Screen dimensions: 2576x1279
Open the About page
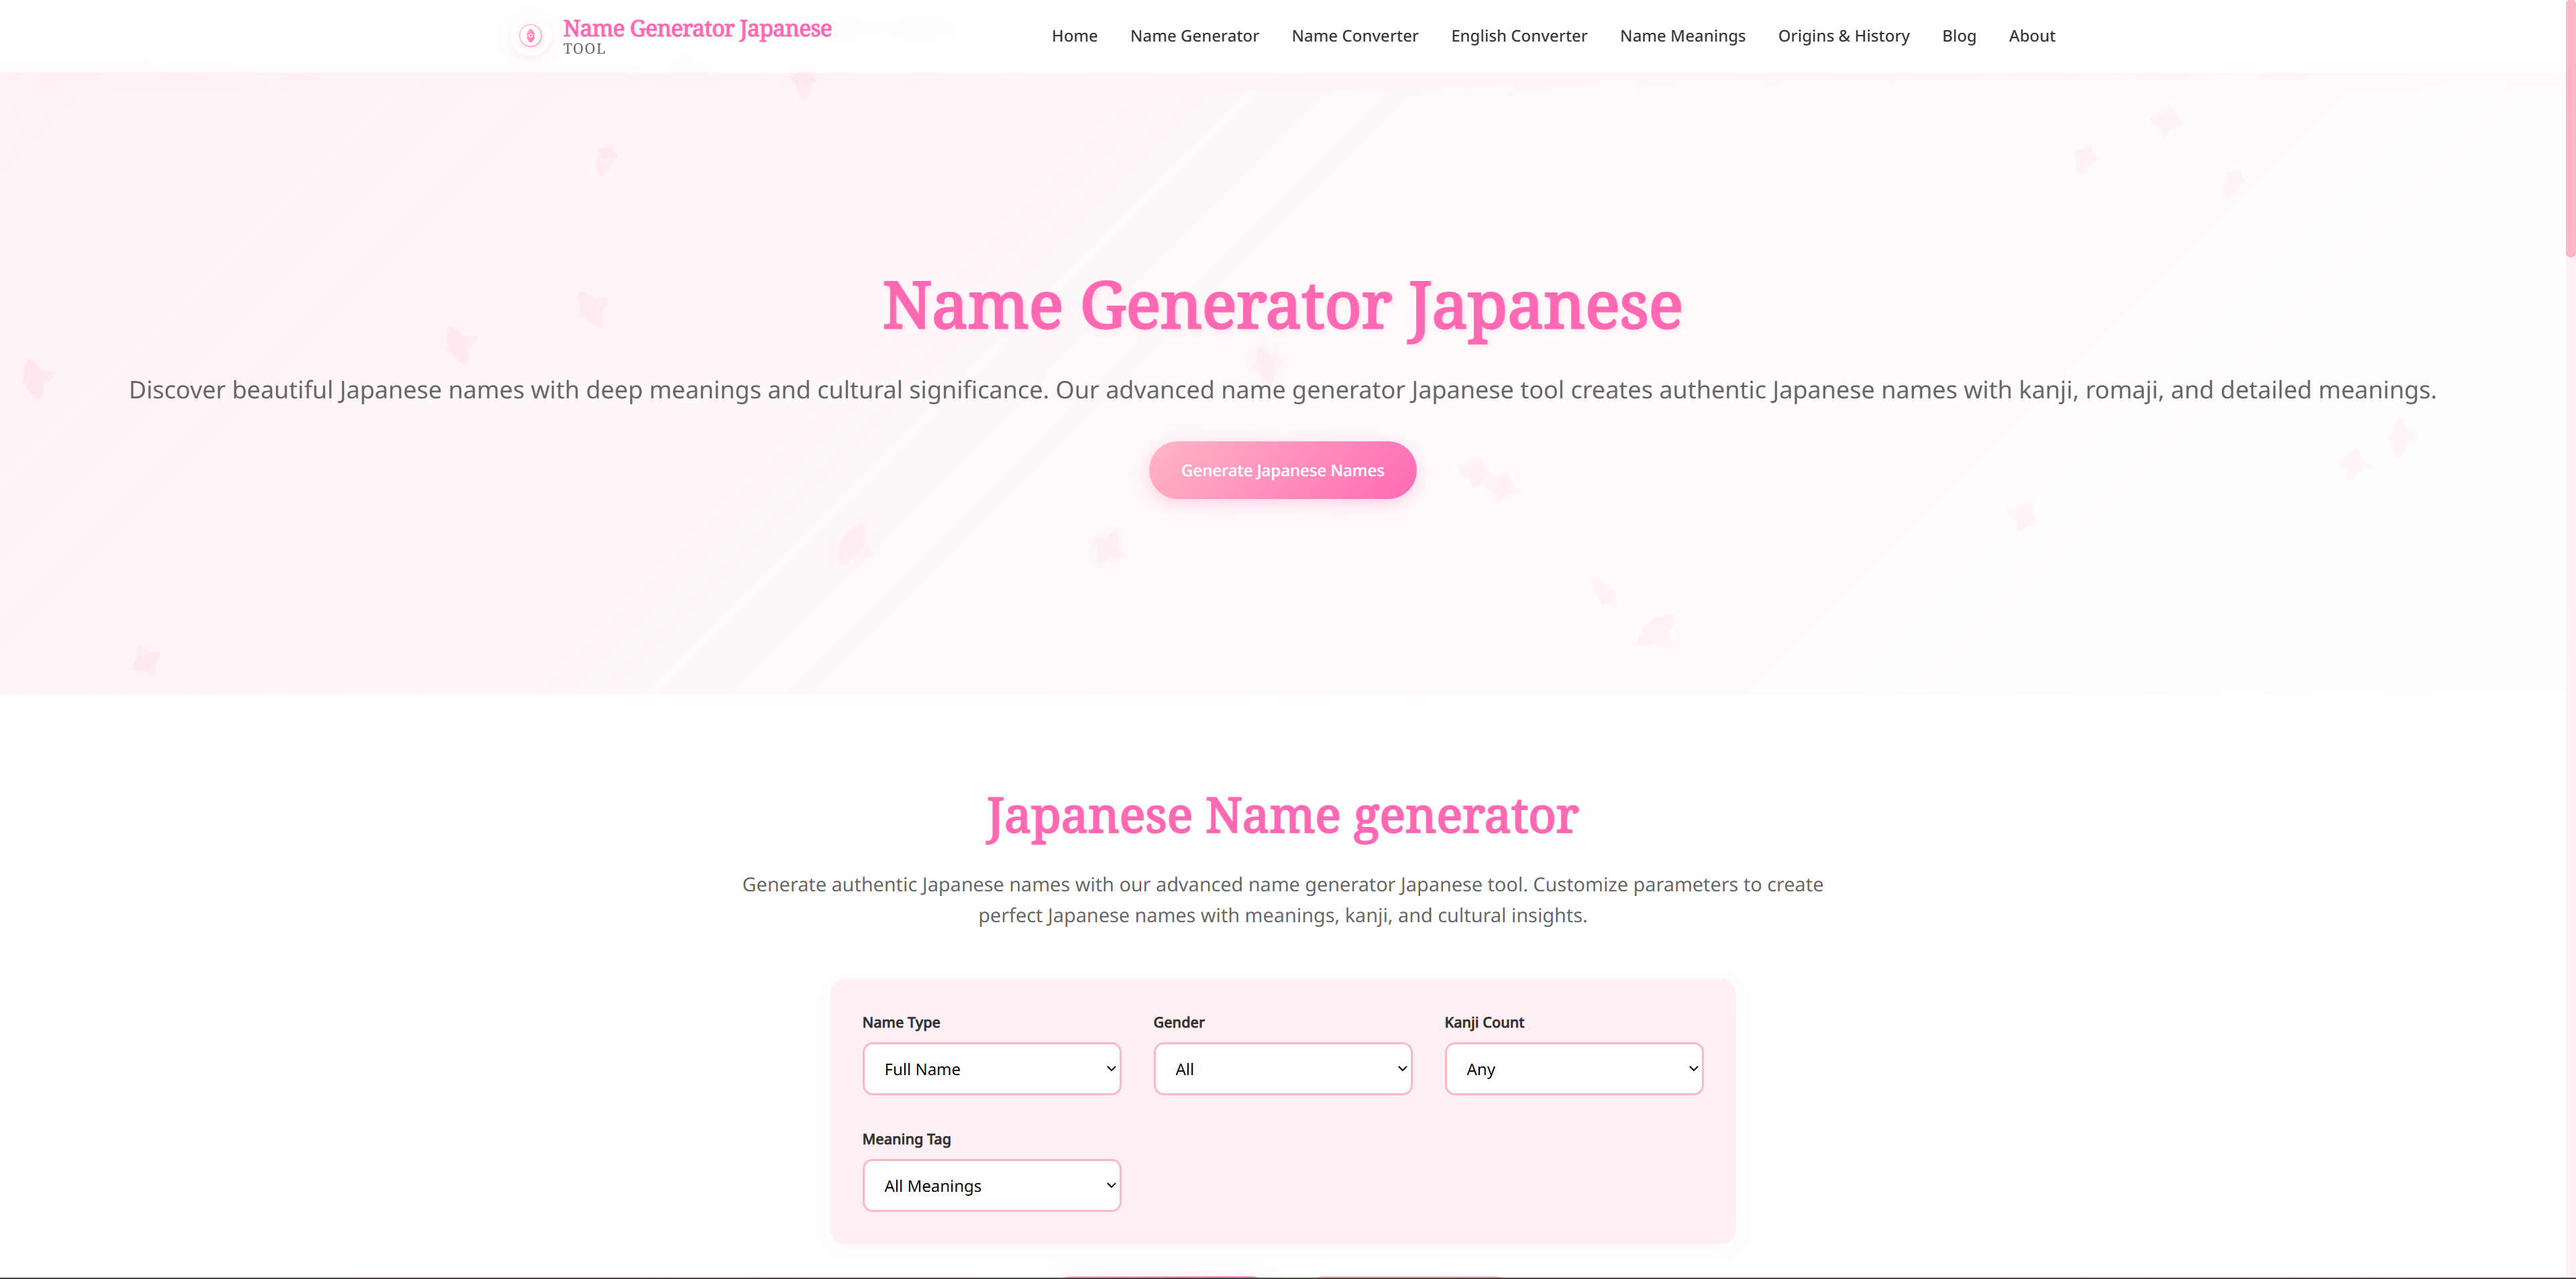[x=2031, y=36]
